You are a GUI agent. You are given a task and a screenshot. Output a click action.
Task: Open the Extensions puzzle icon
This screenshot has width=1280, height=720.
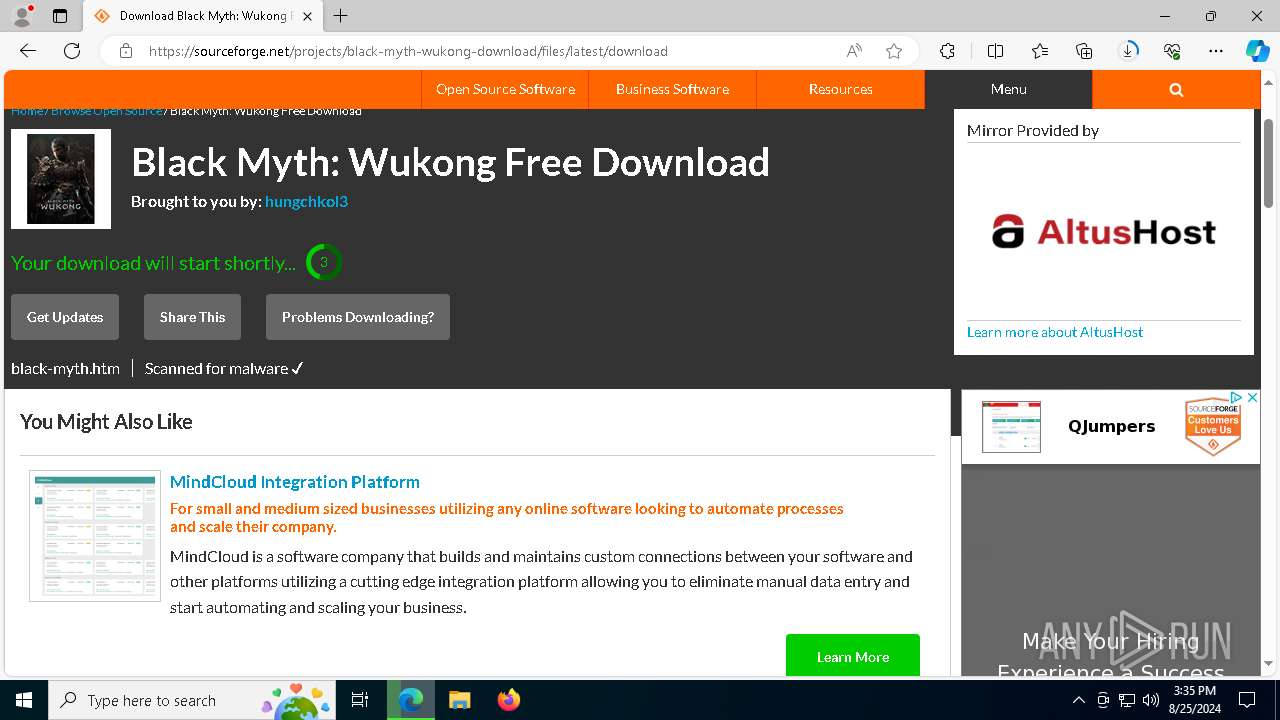coord(947,51)
